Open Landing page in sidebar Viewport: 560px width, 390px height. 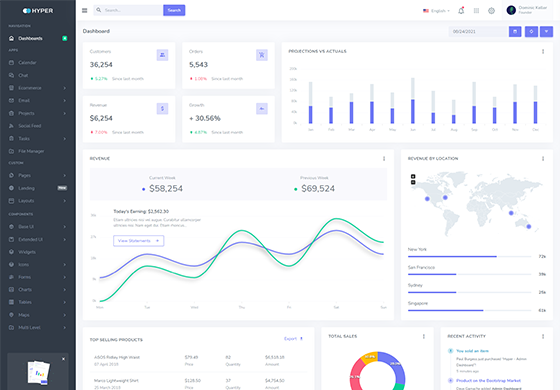(38, 188)
